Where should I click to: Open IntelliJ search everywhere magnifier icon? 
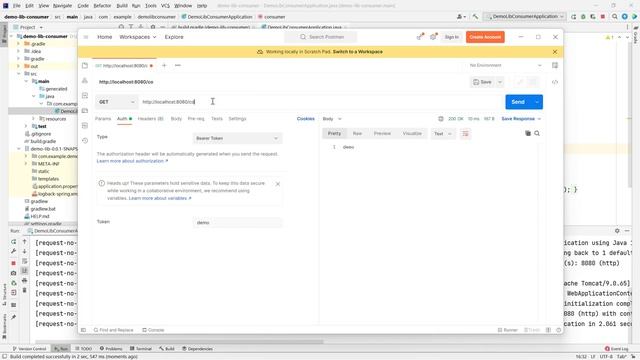614,17
